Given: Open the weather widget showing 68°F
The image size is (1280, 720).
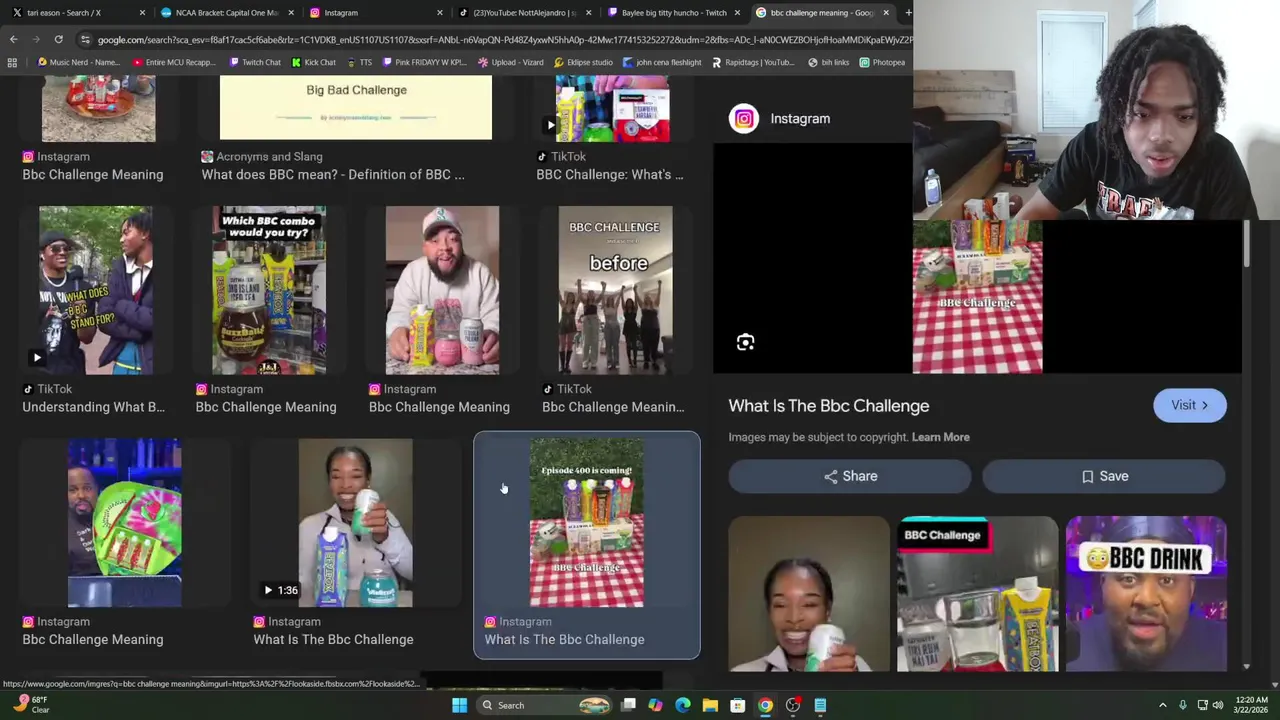Looking at the screenshot, I should click(x=30, y=705).
